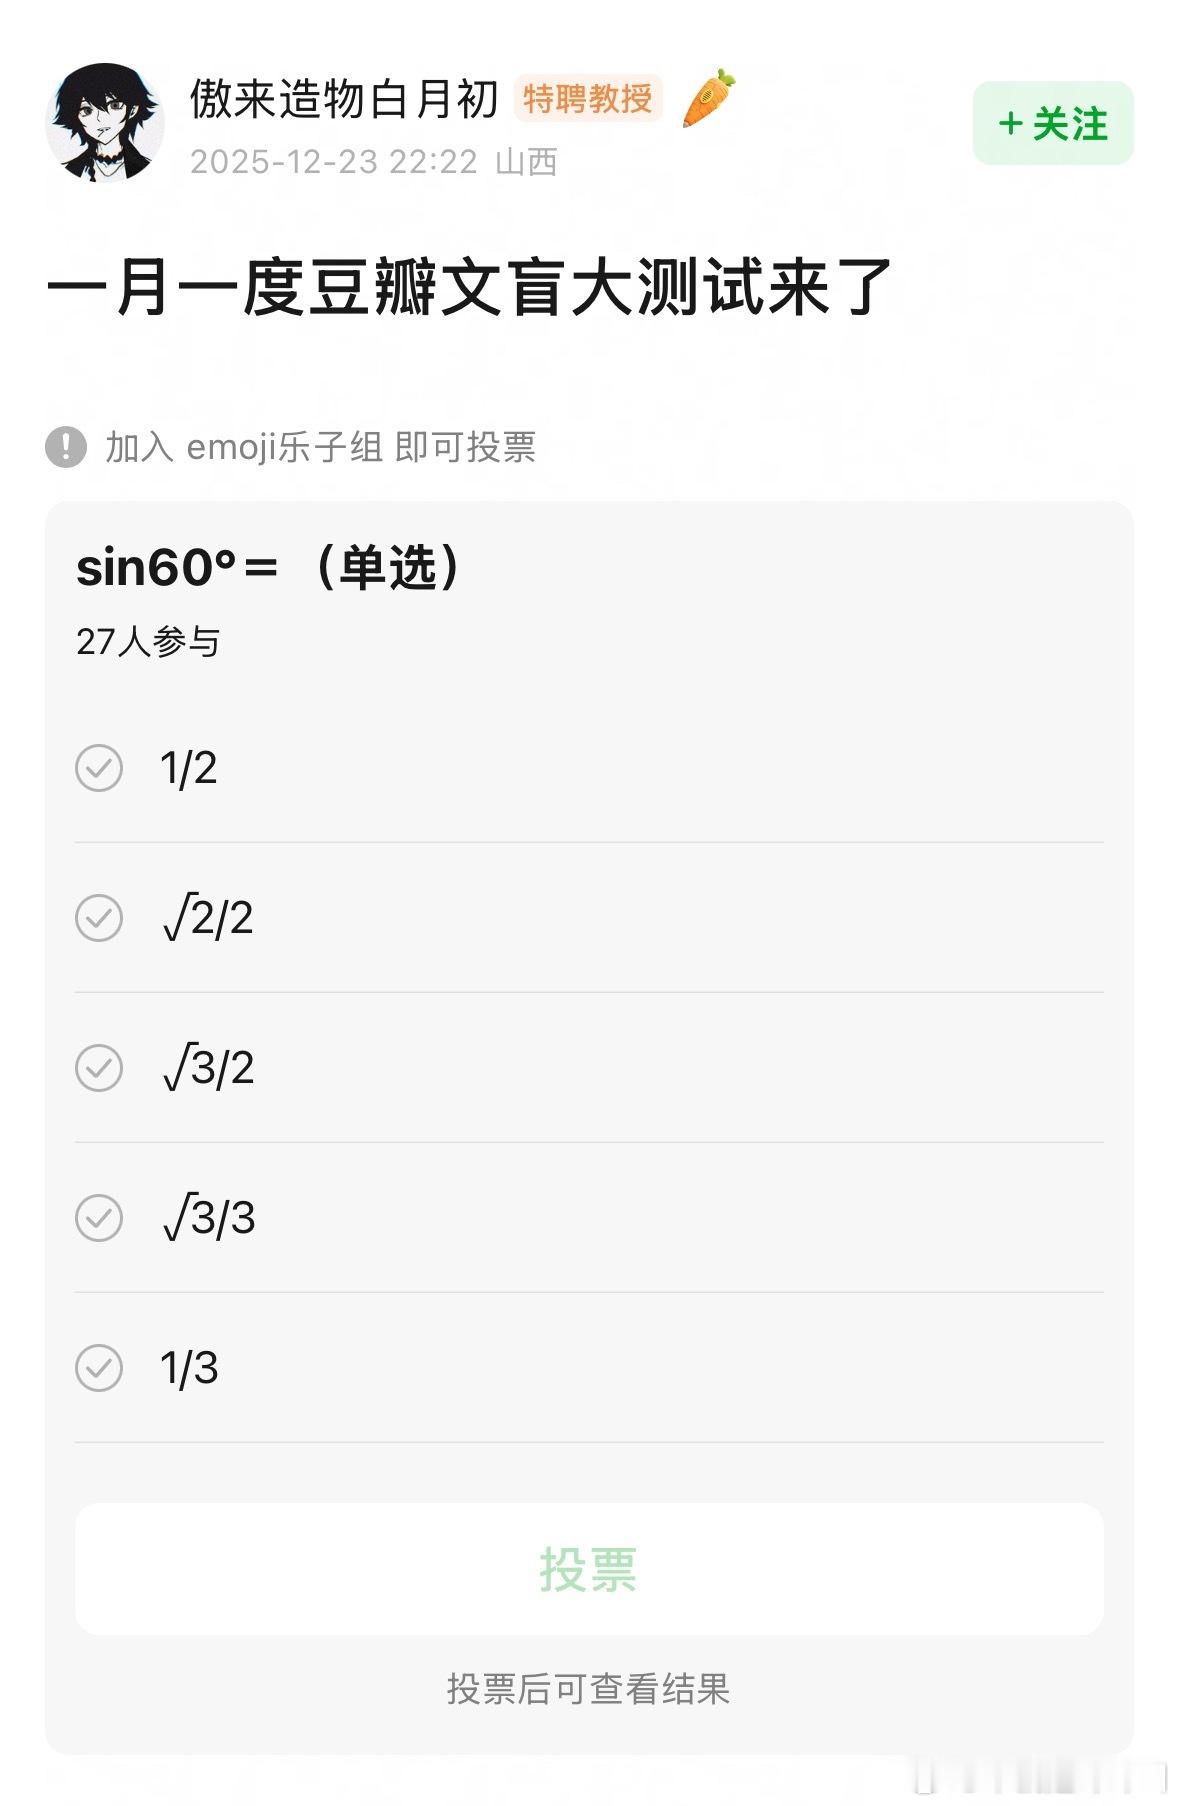1179x1806 pixels.
Task: Select the 1/2 answer option
Action: pyautogui.click(x=589, y=768)
